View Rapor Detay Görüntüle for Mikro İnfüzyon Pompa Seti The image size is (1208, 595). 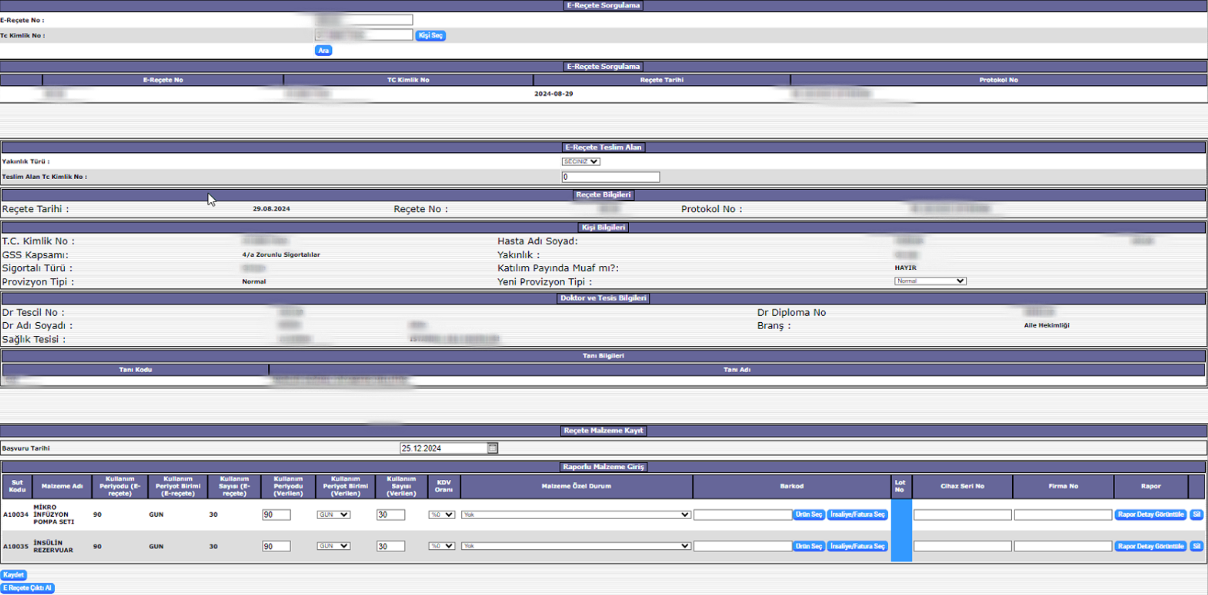(x=1150, y=515)
